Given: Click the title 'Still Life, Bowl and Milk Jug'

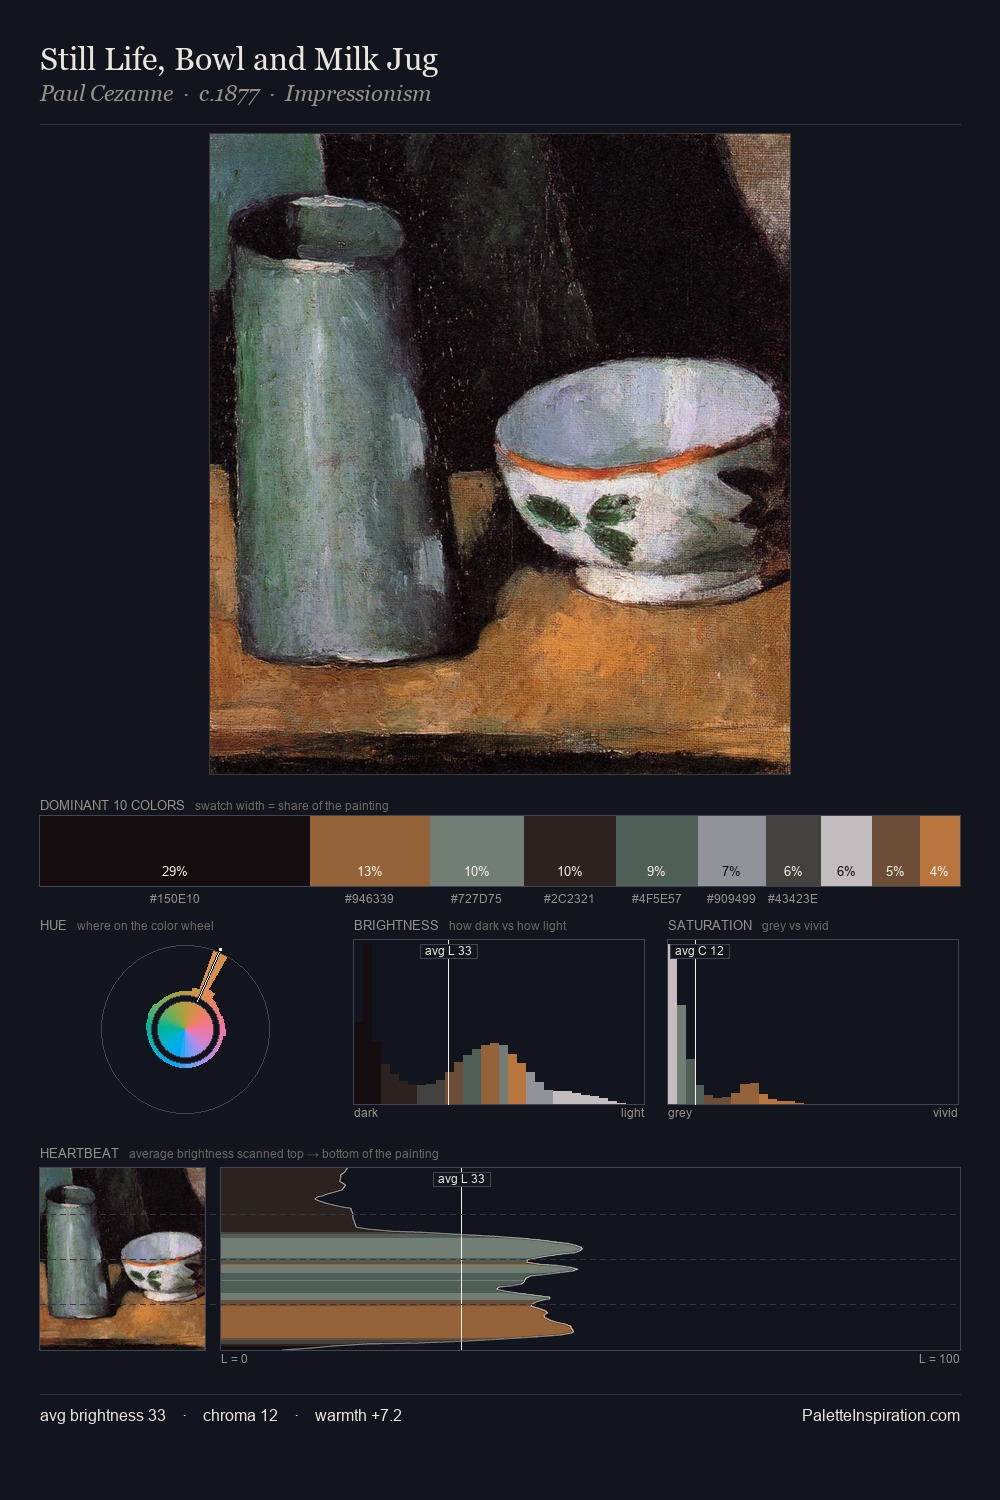Looking at the screenshot, I should tap(239, 60).
